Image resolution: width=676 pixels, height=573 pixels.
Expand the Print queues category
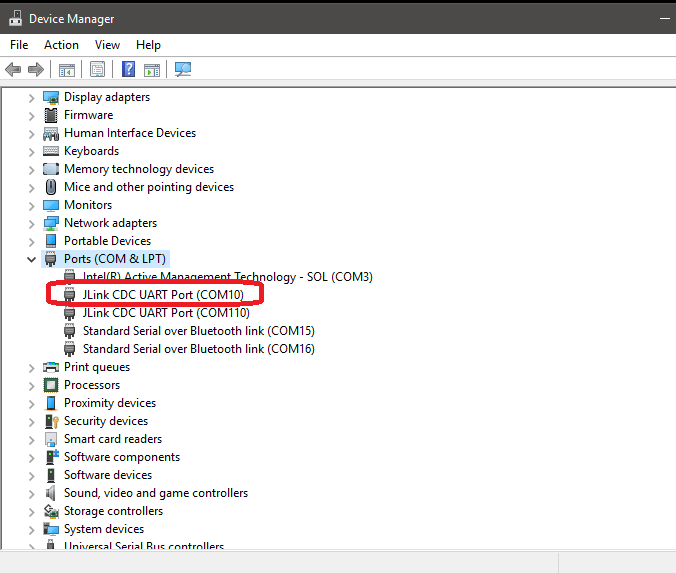pyautogui.click(x=31, y=367)
